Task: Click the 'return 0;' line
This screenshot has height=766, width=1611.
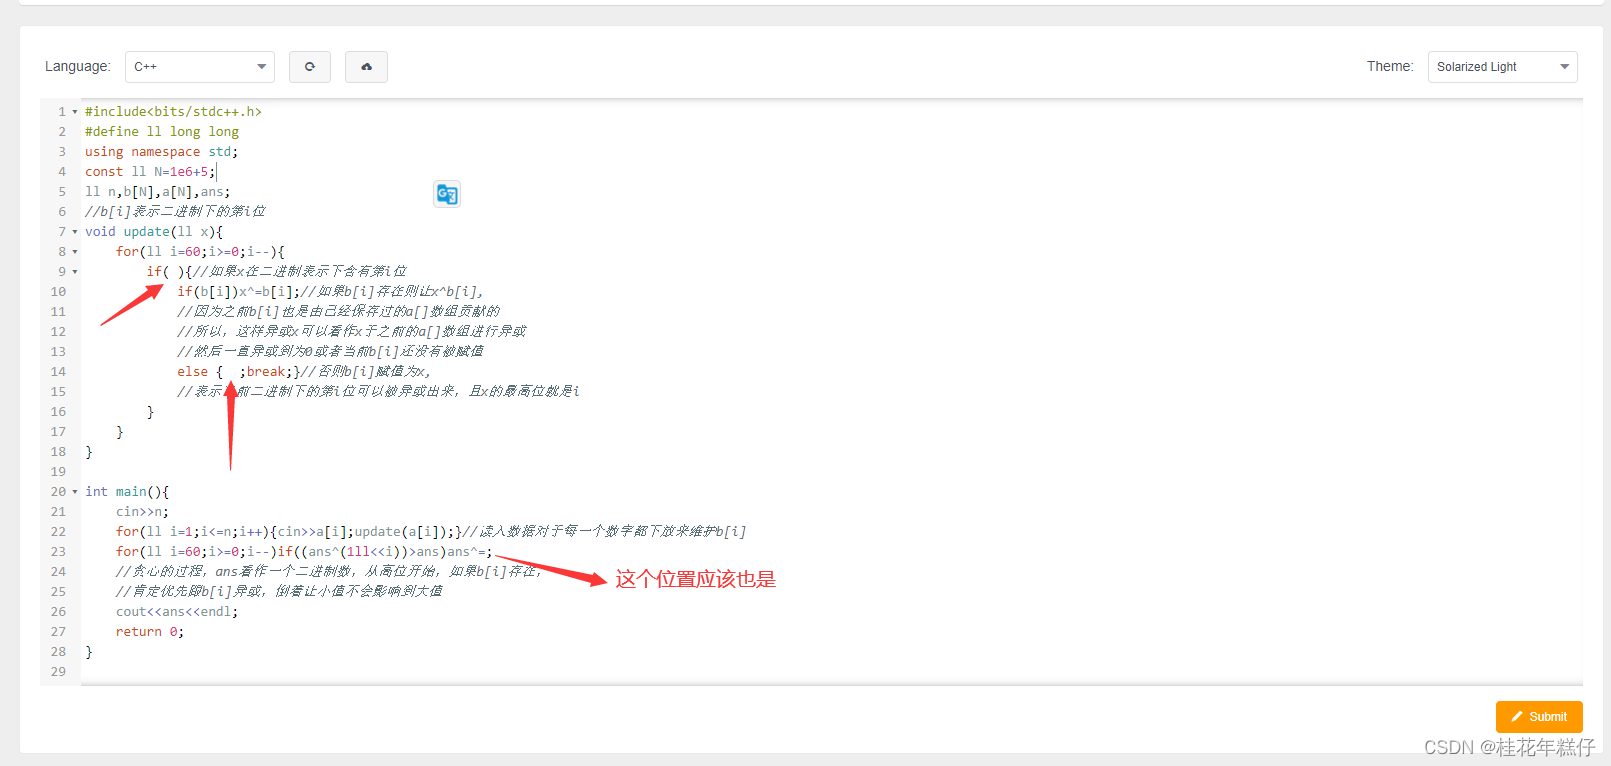Action: [150, 632]
